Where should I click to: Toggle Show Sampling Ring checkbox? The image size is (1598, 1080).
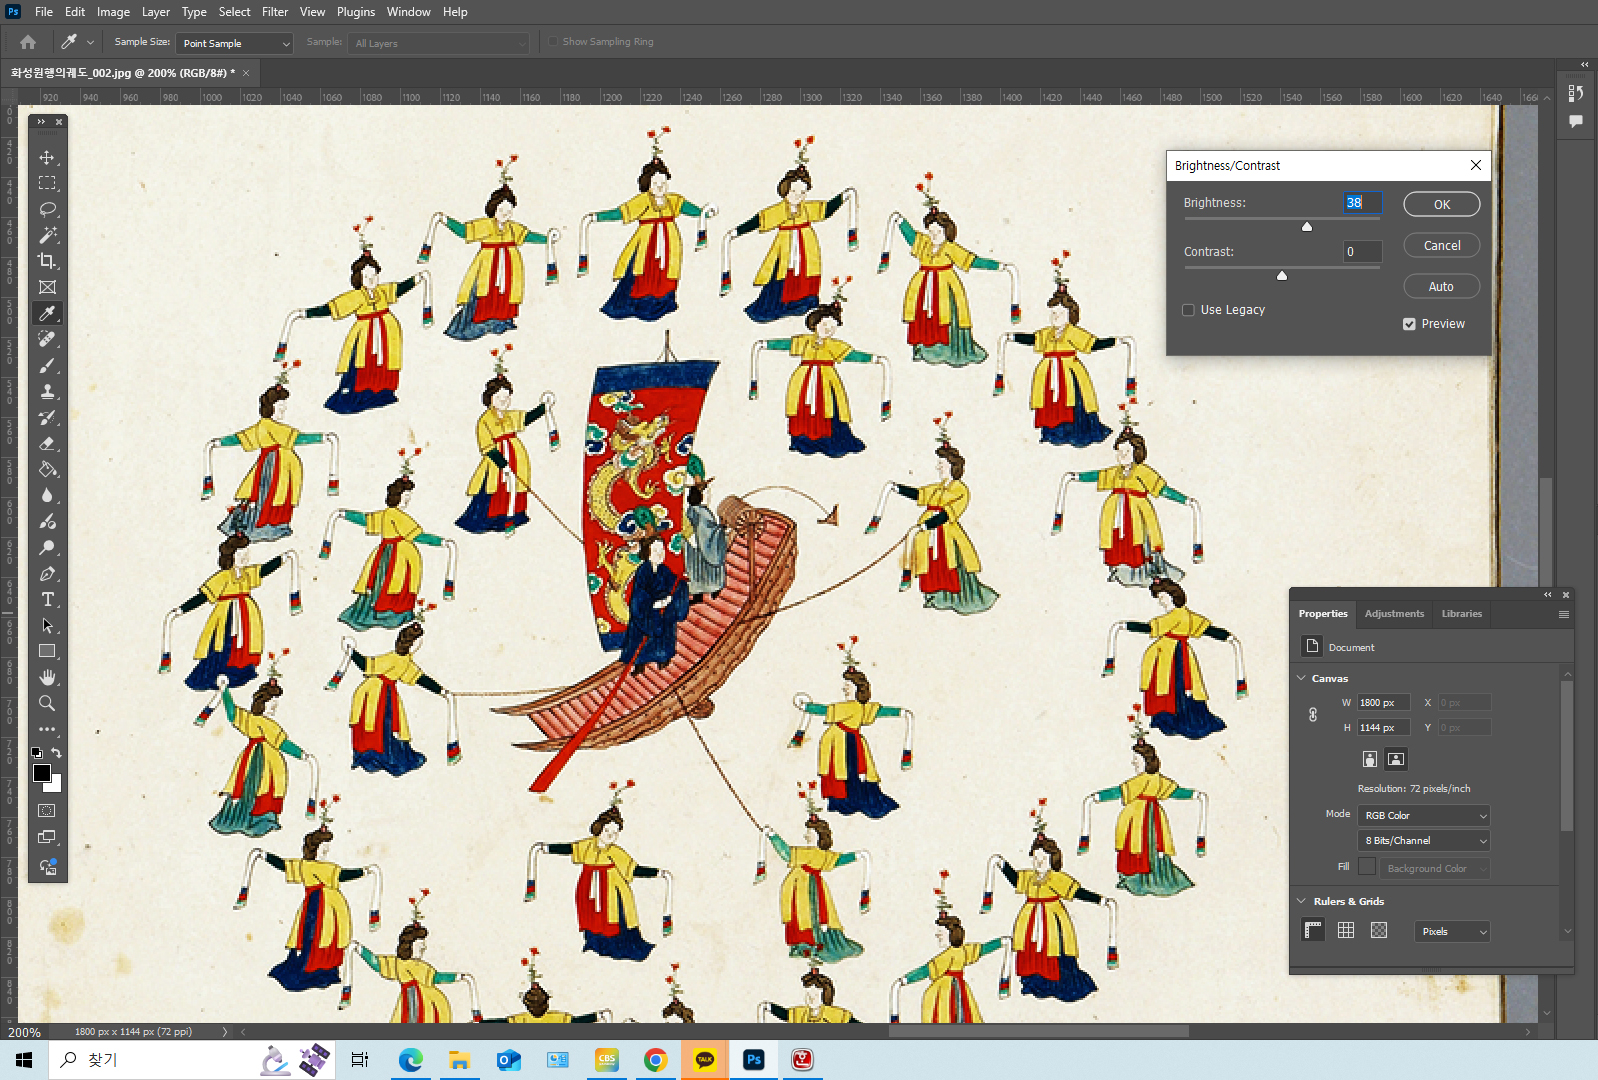(x=552, y=42)
